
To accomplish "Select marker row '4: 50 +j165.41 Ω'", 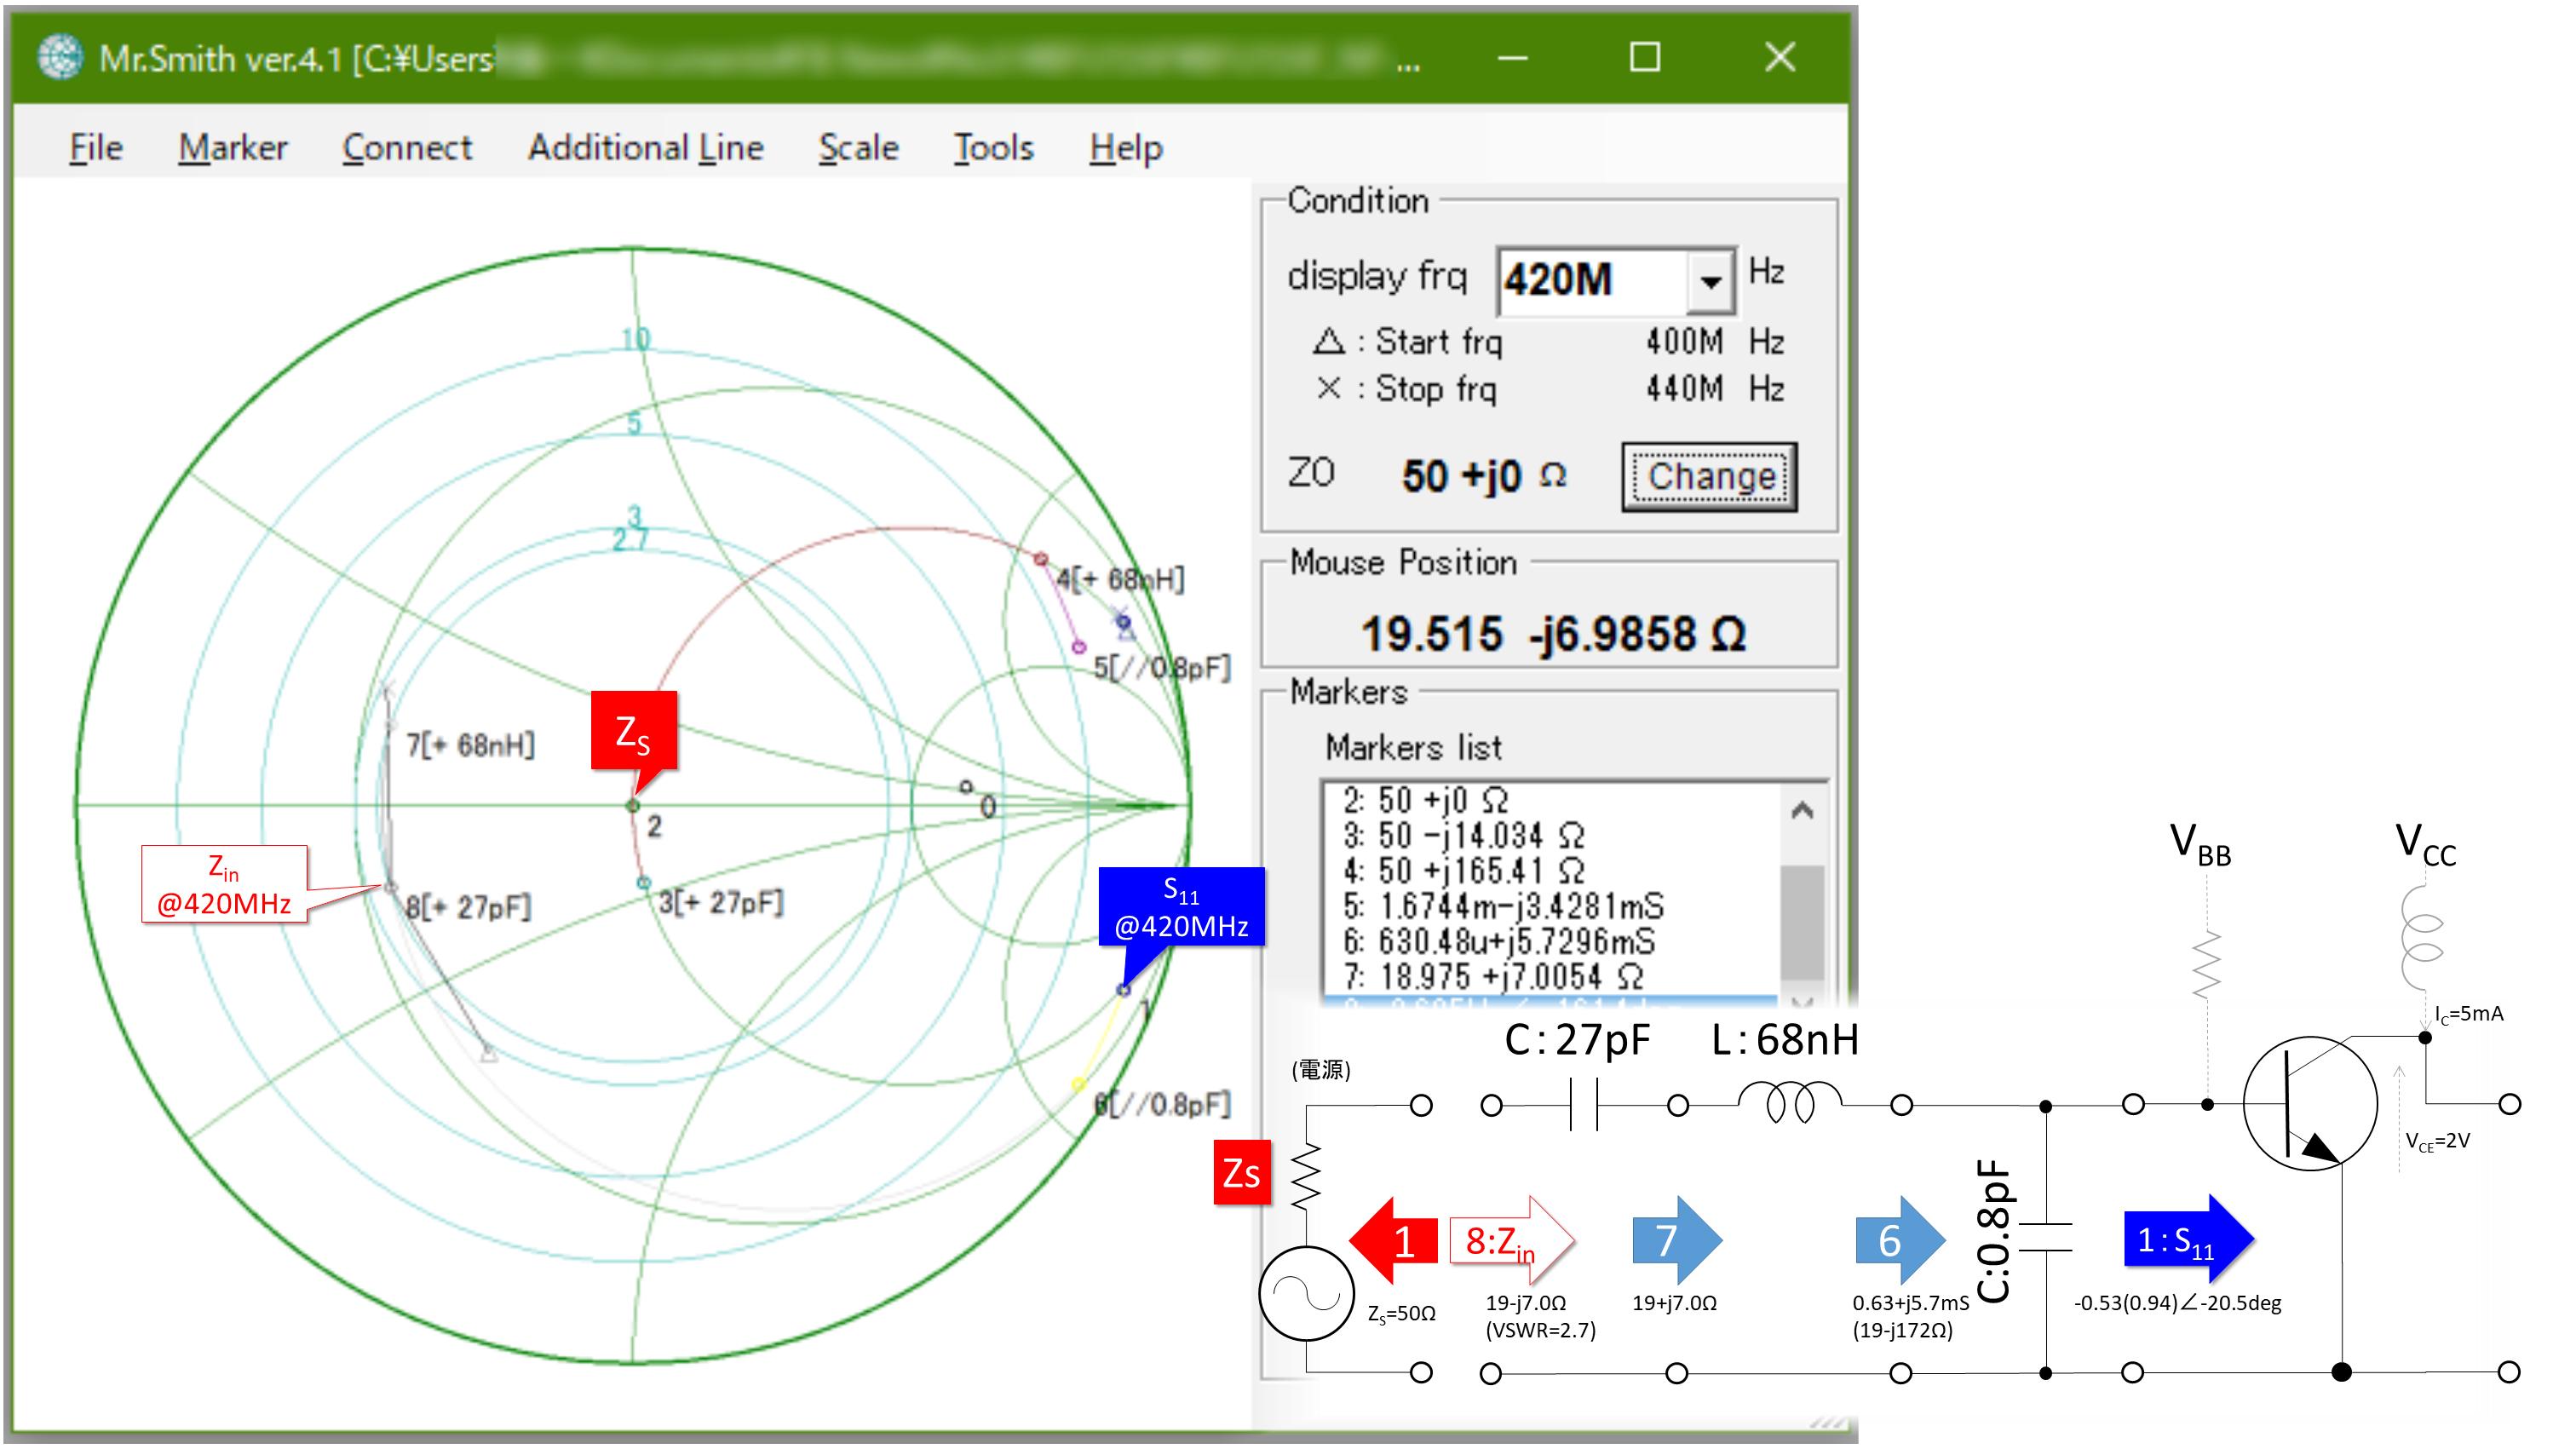I will click(1551, 871).
